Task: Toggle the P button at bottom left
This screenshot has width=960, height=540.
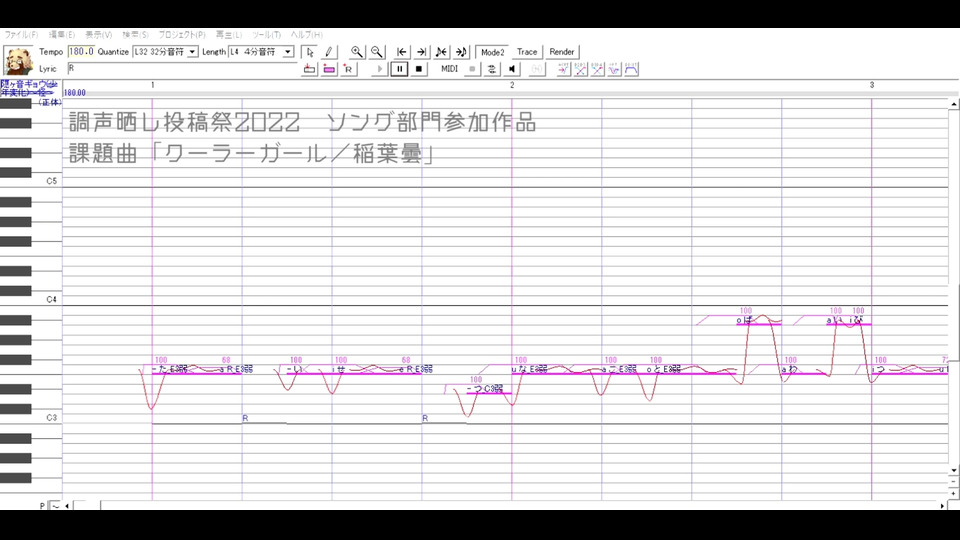Action: [x=42, y=506]
